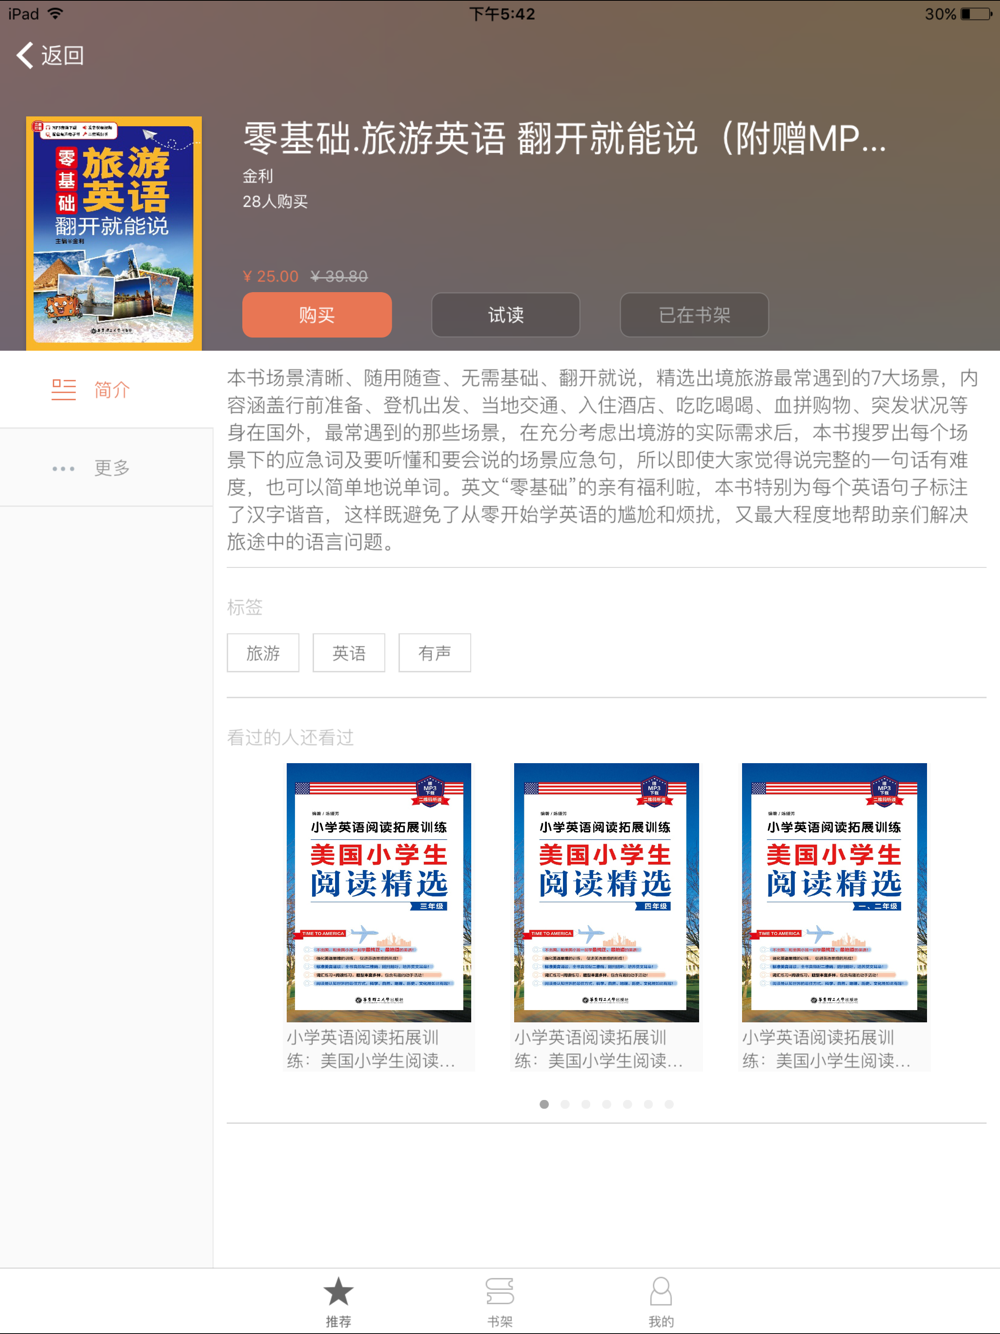This screenshot has width=1000, height=1334.
Task: Tap the 试读 preview button
Action: pos(506,315)
